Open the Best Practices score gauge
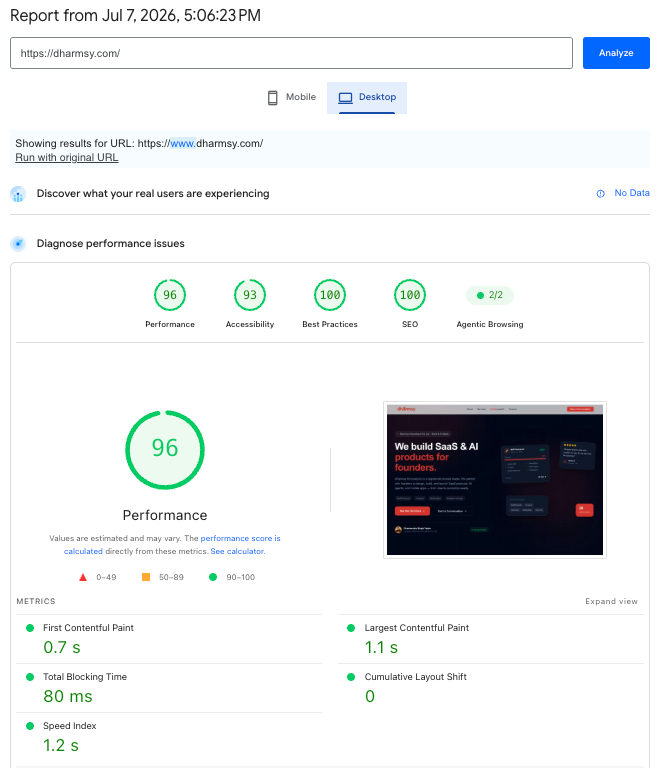 point(330,295)
